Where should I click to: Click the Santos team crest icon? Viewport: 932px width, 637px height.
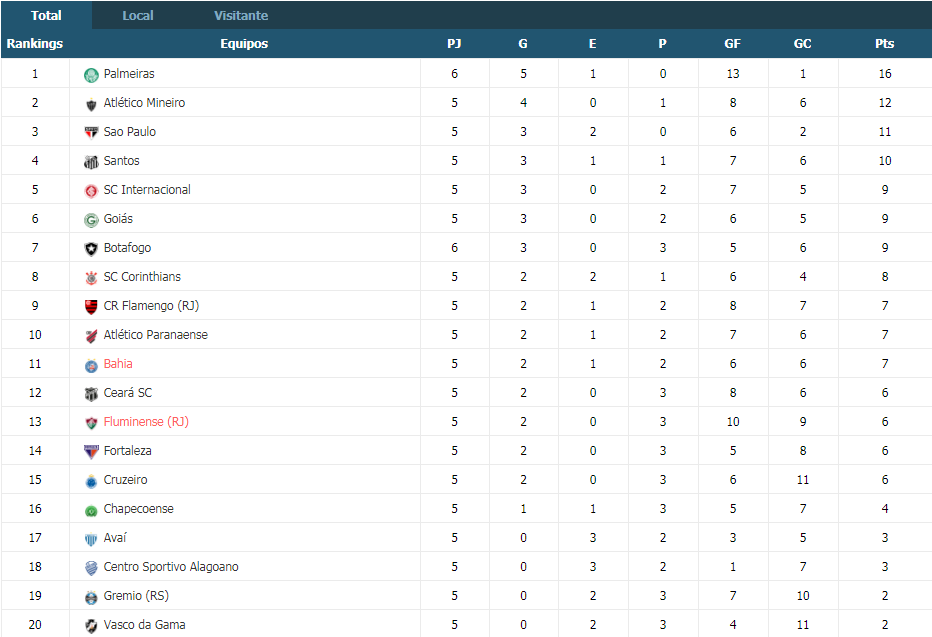[91, 162]
